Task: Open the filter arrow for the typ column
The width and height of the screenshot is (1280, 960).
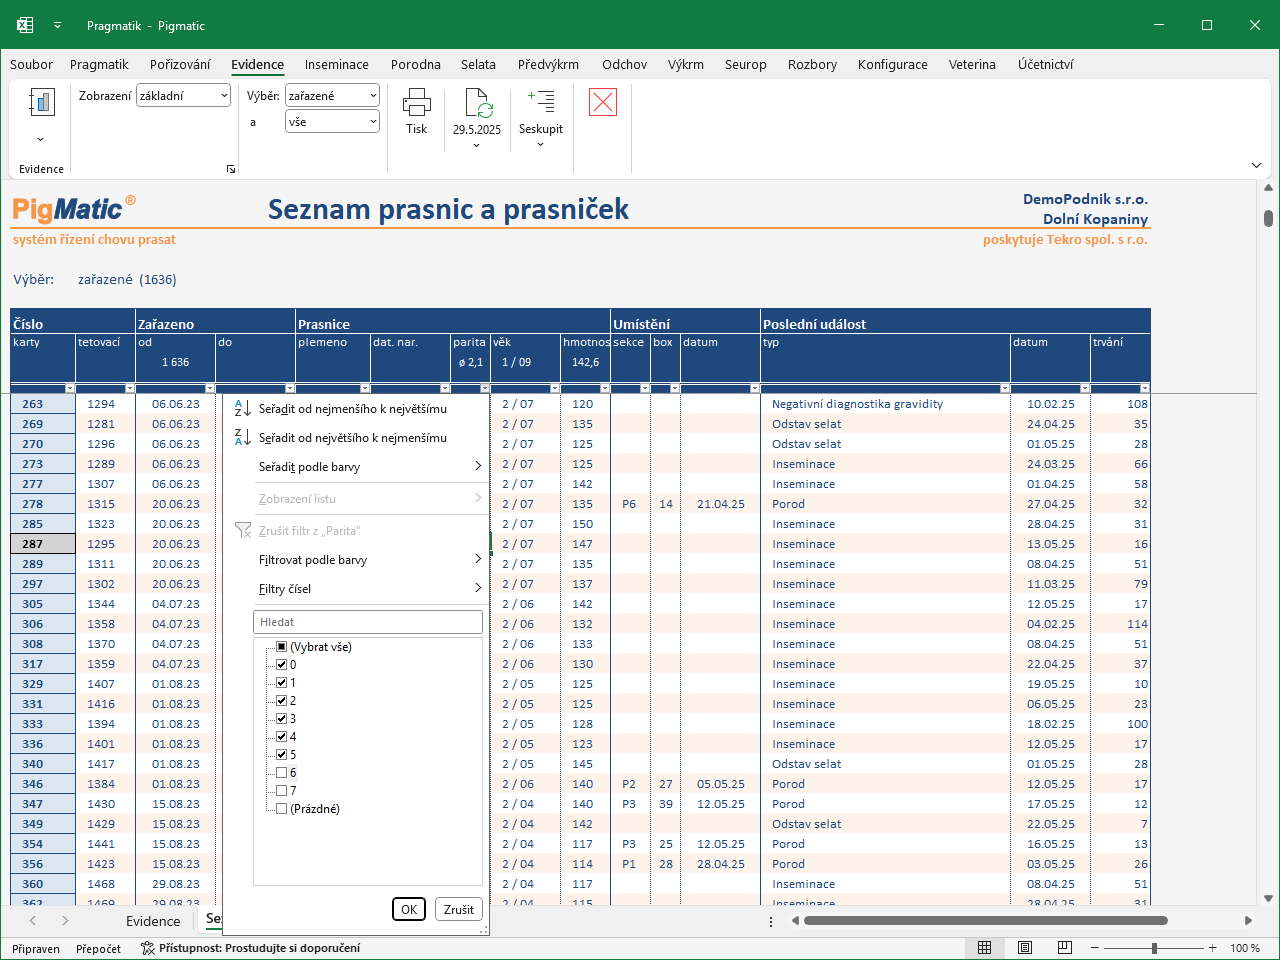Action: [1005, 388]
